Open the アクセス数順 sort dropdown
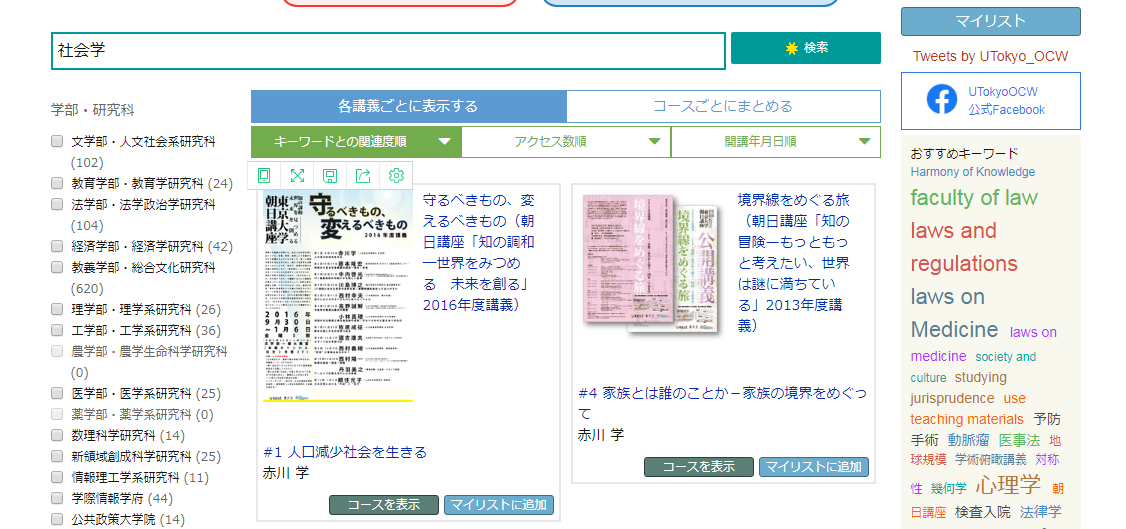The height and width of the screenshot is (529, 1126). [x=566, y=142]
